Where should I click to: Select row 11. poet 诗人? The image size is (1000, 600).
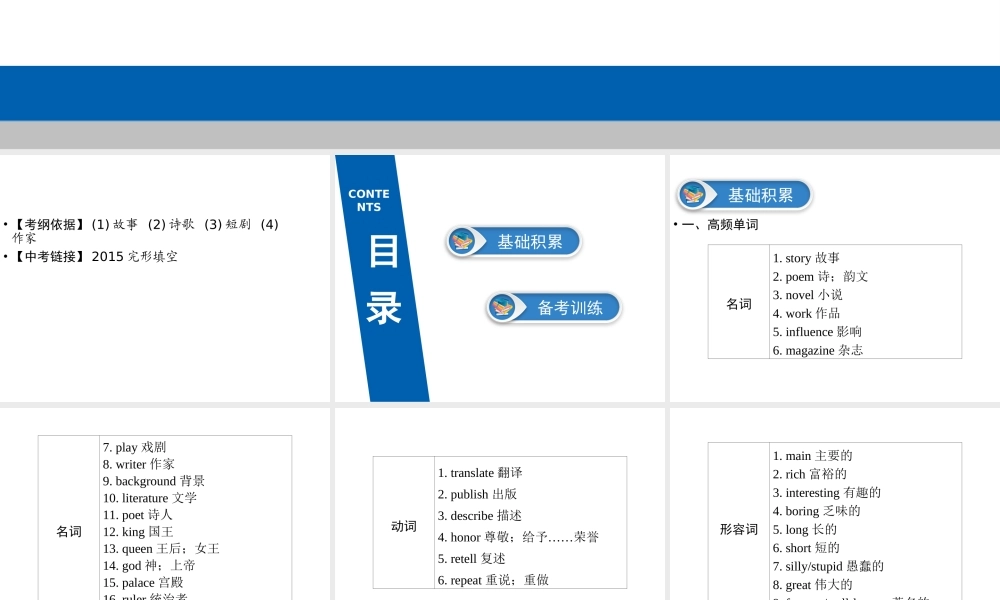point(138,515)
